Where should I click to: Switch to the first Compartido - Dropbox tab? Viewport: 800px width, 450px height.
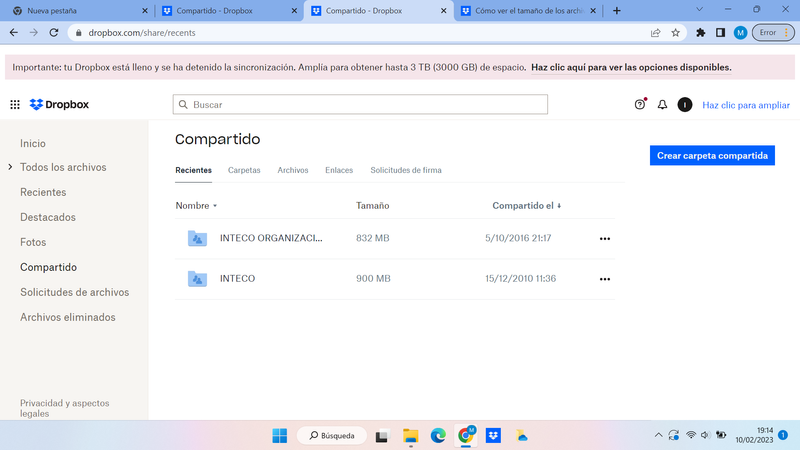229,11
